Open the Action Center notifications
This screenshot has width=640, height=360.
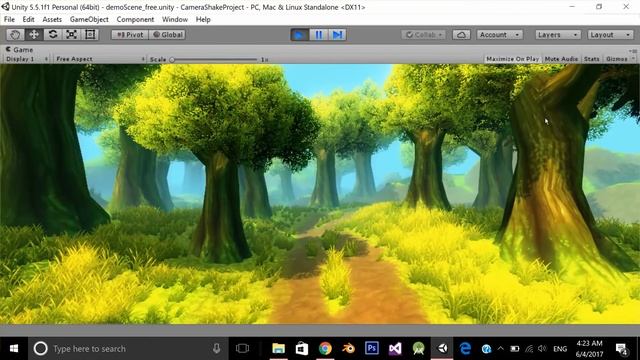[x=621, y=349]
